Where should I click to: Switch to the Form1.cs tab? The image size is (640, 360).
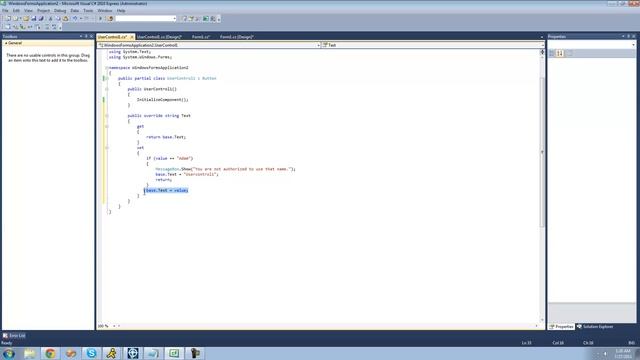201,37
